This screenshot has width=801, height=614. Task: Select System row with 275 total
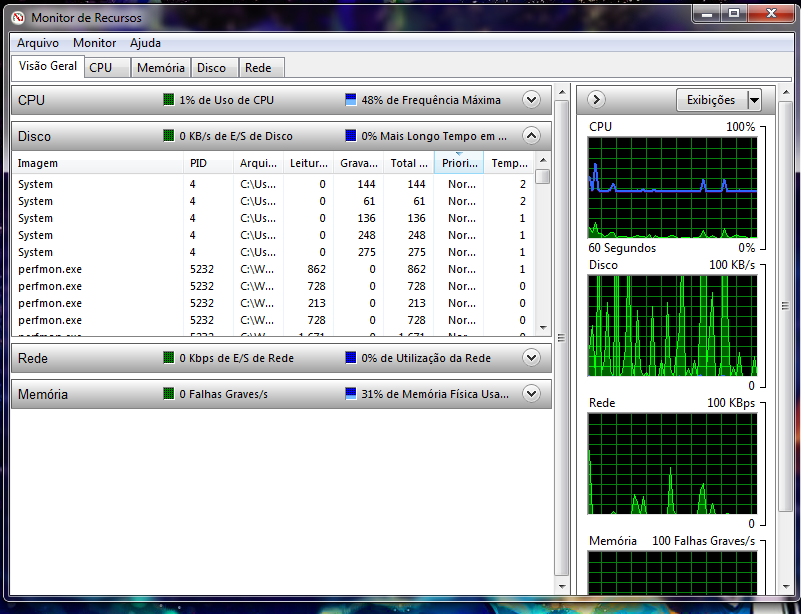pyautogui.click(x=273, y=252)
